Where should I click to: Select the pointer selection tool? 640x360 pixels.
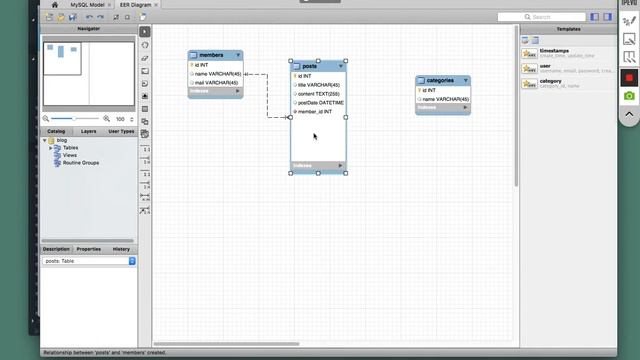(x=145, y=32)
